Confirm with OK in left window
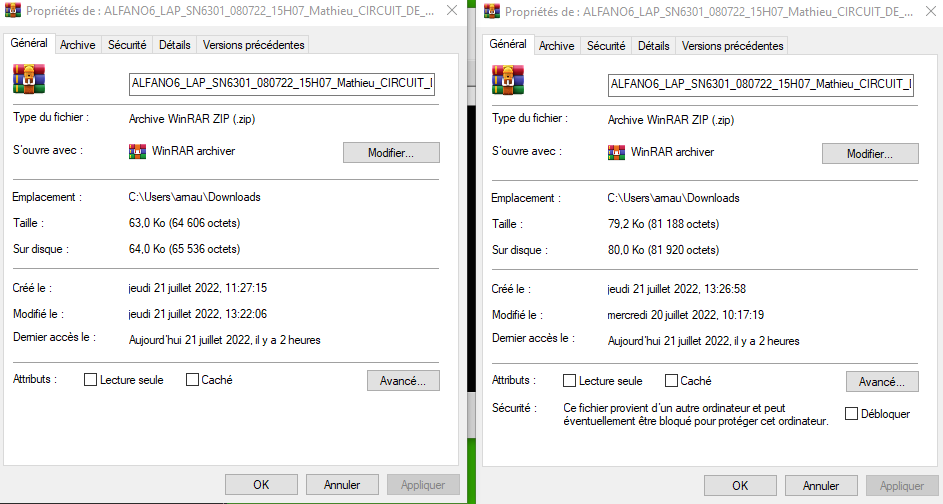Image resolution: width=943 pixels, height=504 pixels. (261, 485)
